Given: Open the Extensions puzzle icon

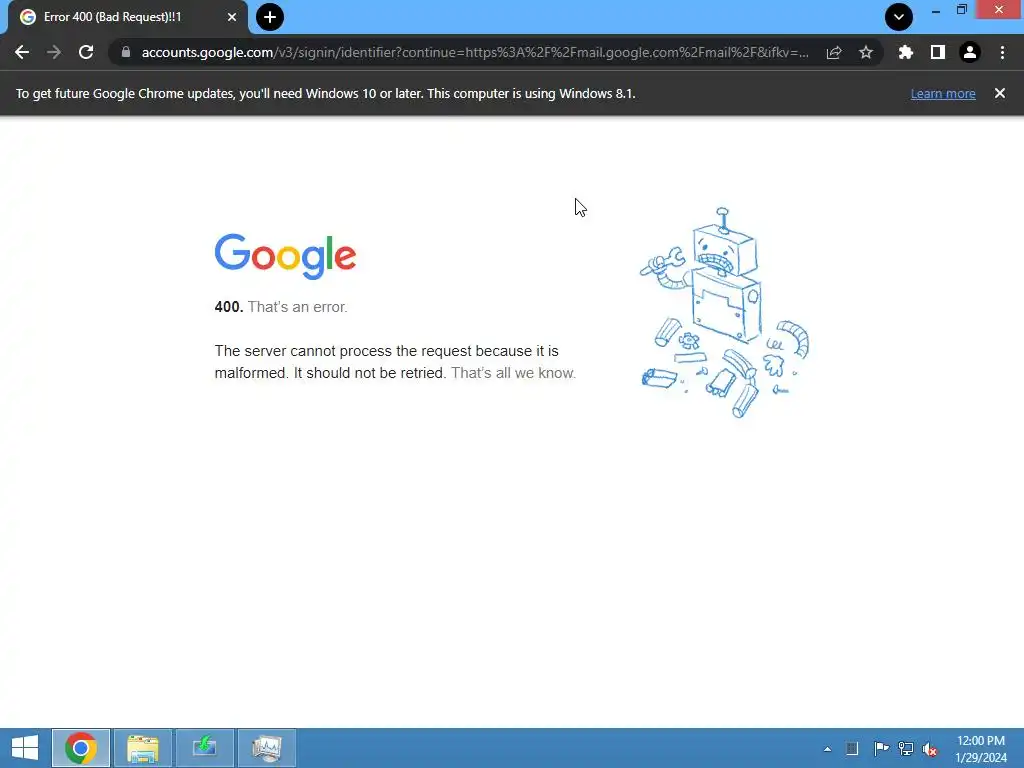Looking at the screenshot, I should pyautogui.click(x=906, y=52).
